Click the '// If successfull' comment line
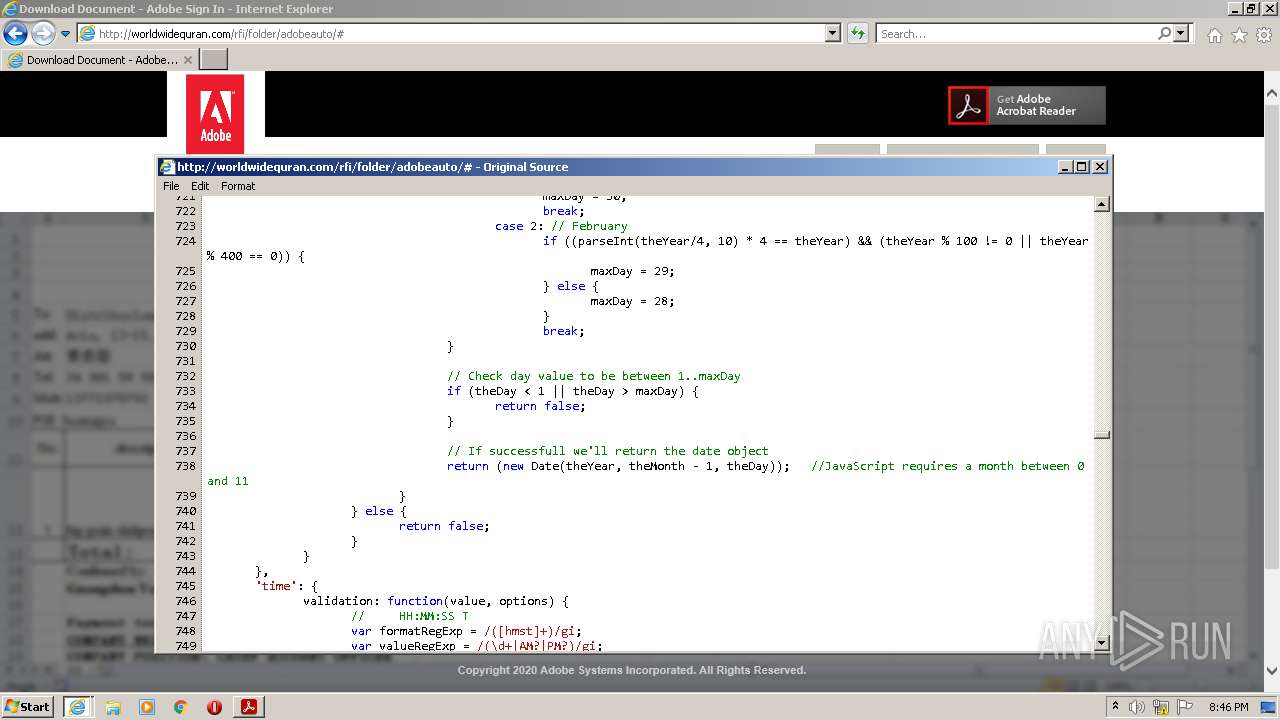The height and width of the screenshot is (720, 1280). click(x=608, y=451)
